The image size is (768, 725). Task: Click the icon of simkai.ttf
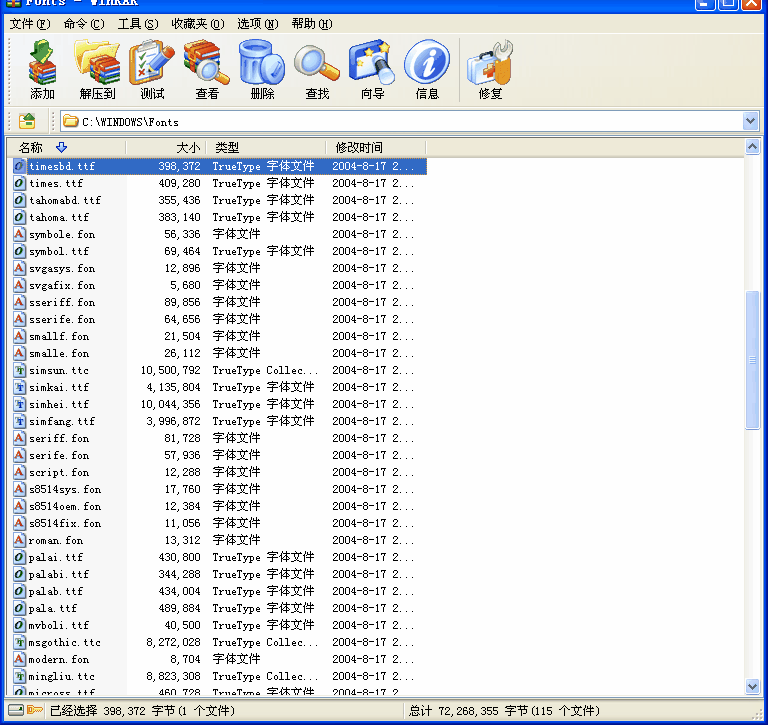point(19,387)
